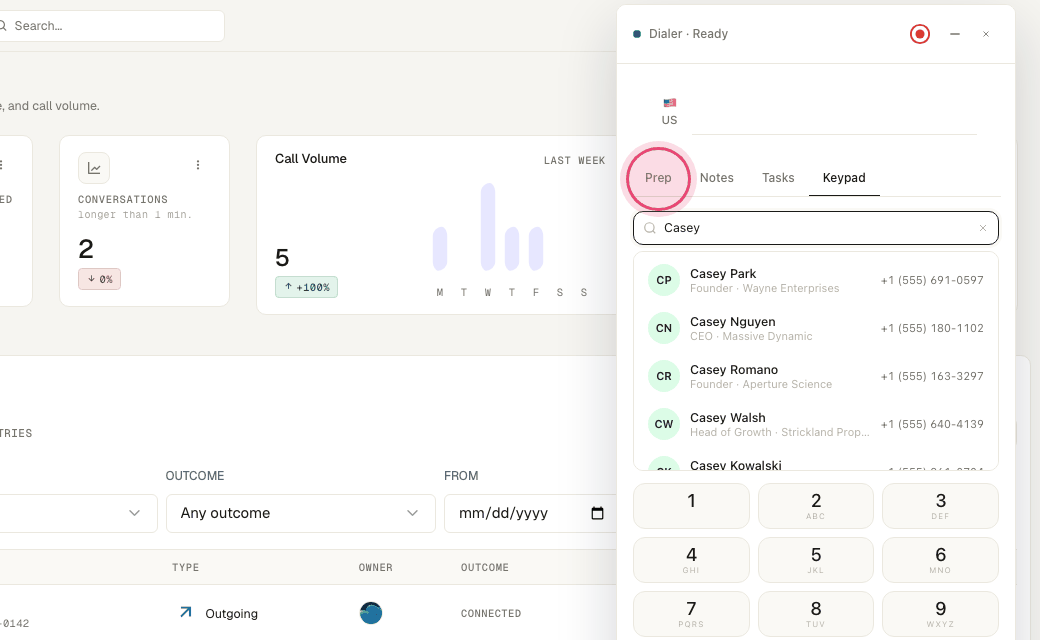This screenshot has height=640, width=1040.
Task: Close the Dialer panel
Action: pos(986,34)
